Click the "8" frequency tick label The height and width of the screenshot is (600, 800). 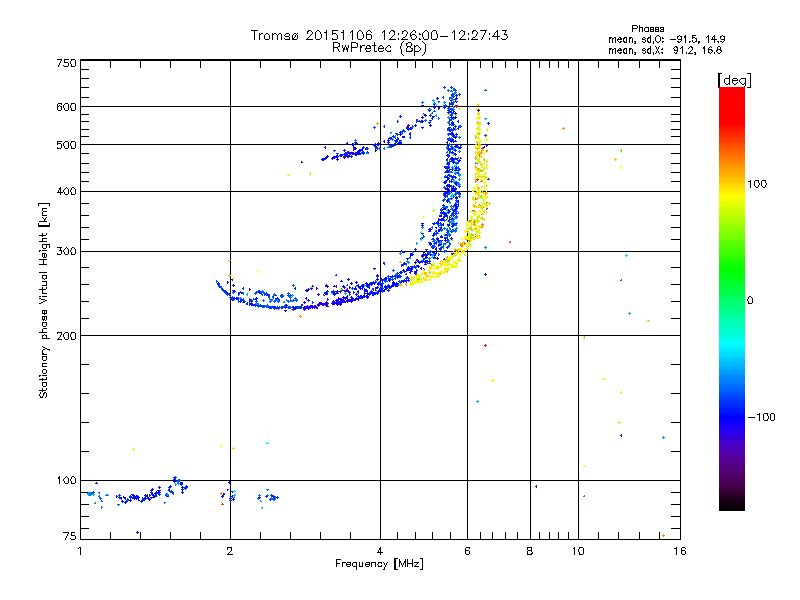tap(530, 551)
